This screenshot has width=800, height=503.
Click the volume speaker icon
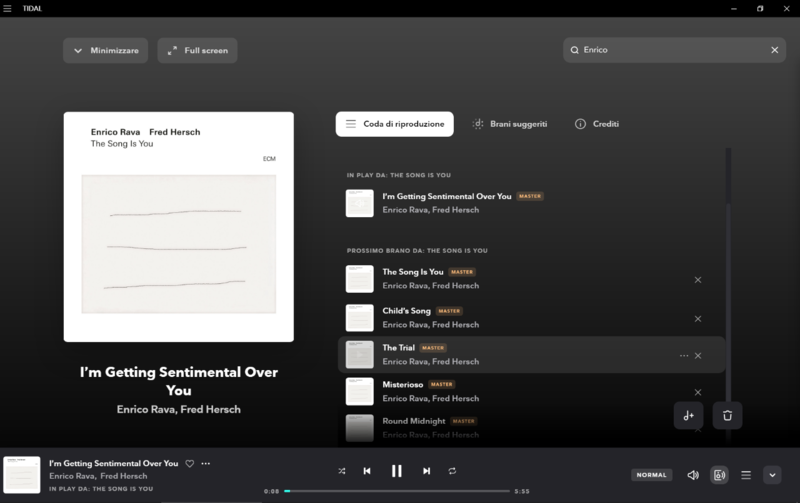[x=693, y=475]
